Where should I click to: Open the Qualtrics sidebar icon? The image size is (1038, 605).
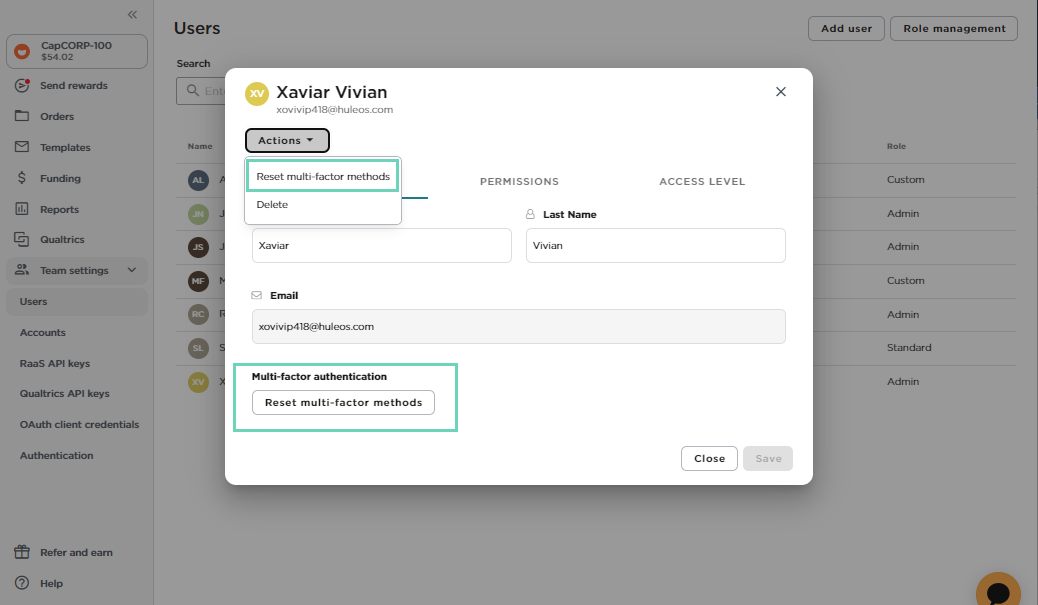click(22, 240)
